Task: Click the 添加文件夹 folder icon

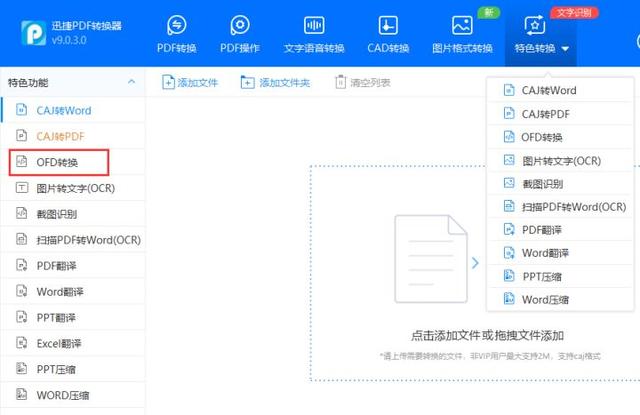Action: pos(247,82)
